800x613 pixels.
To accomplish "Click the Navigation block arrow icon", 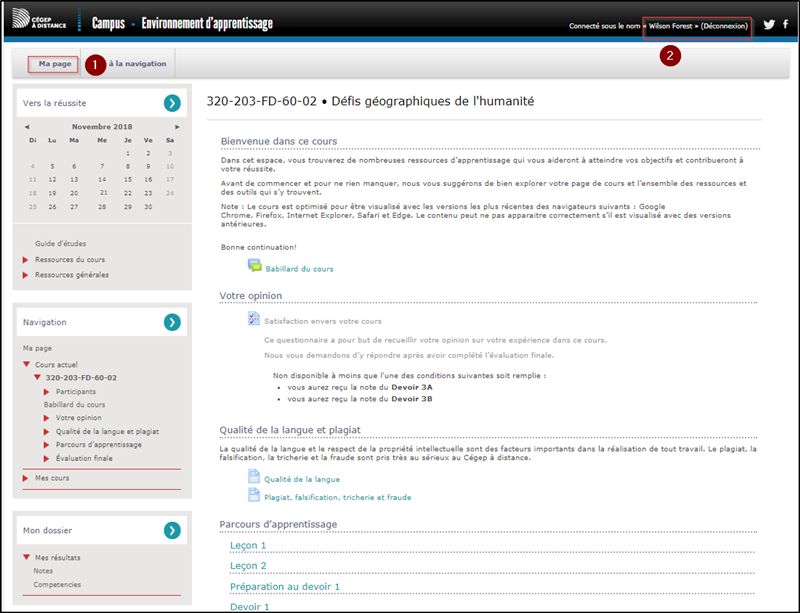I will coord(172,322).
